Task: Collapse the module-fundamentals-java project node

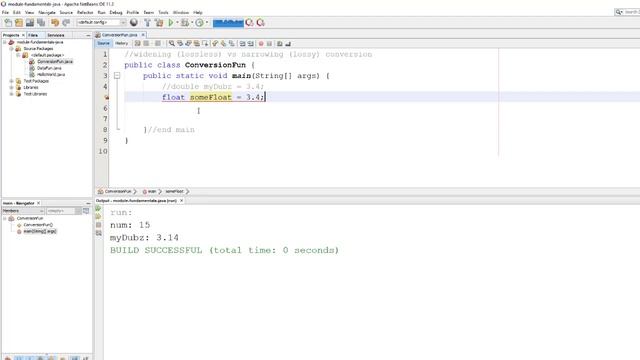Action: click(5, 42)
